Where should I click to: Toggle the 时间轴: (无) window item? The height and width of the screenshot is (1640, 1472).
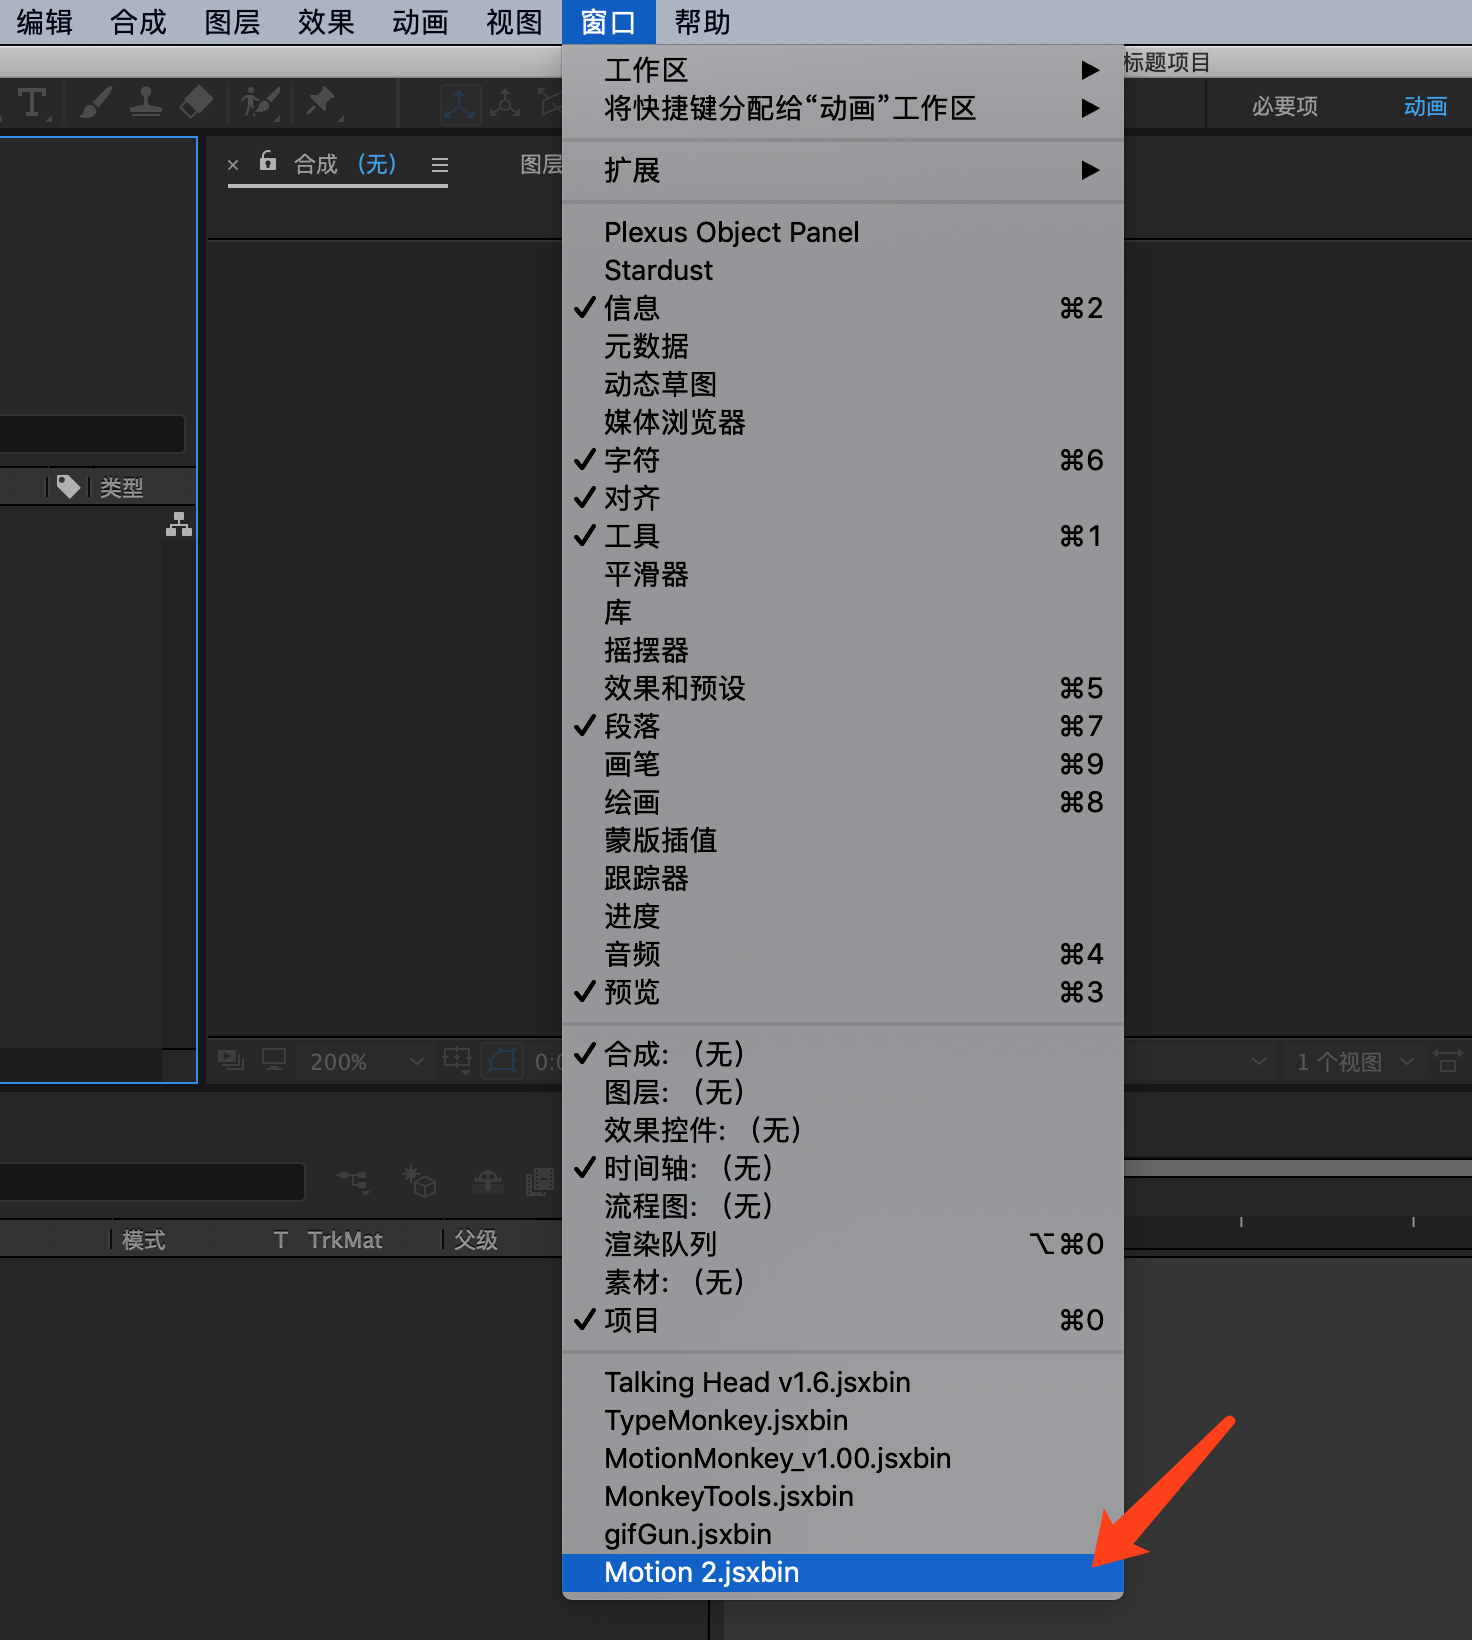pyautogui.click(x=843, y=1168)
